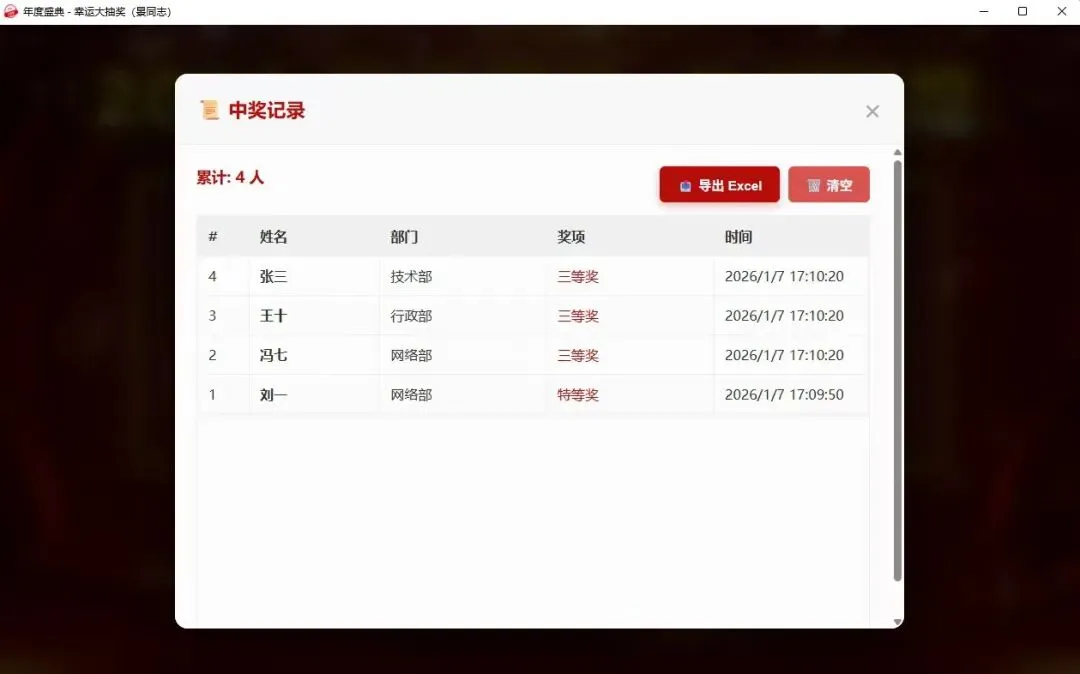Screen dimensions: 1080x674
Task: Maximize the 年度盛典 window
Action: (1022, 12)
